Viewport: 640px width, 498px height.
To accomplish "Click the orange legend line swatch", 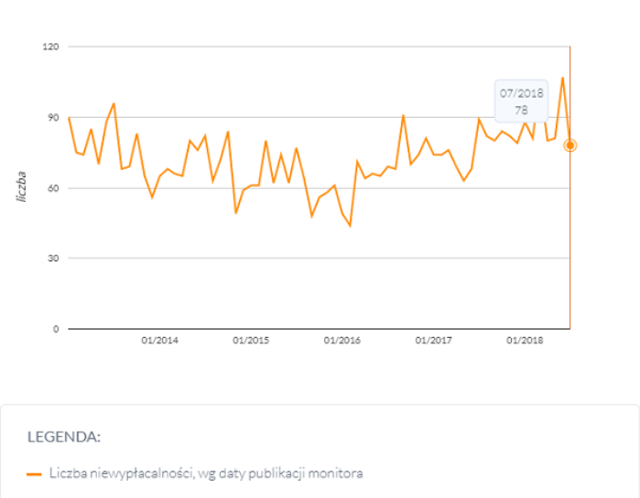I will click(34, 474).
